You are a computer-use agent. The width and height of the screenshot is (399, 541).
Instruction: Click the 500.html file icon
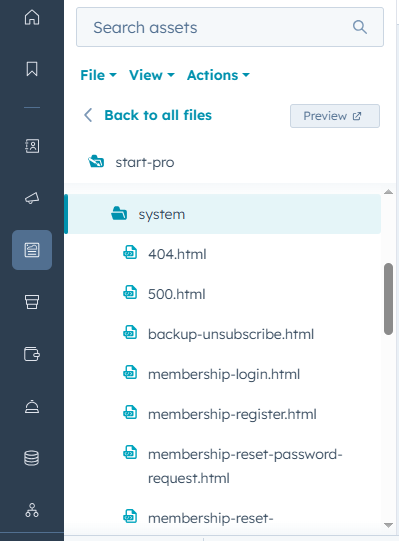click(x=130, y=292)
